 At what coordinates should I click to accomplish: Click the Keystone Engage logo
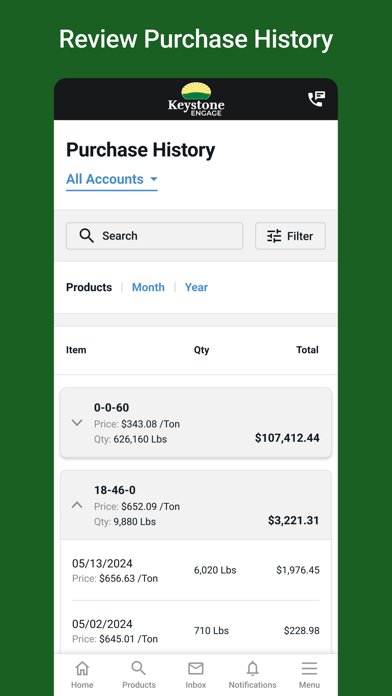(196, 99)
